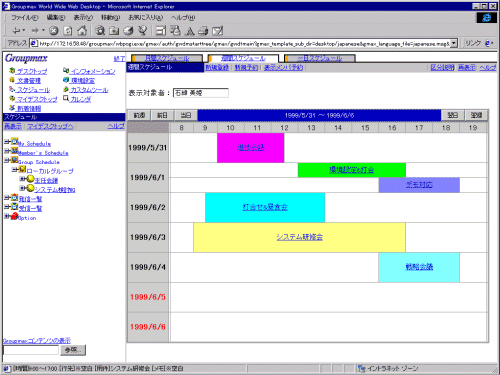Click the red Option icon in tree
500x375 pixels.
[x=14, y=216]
